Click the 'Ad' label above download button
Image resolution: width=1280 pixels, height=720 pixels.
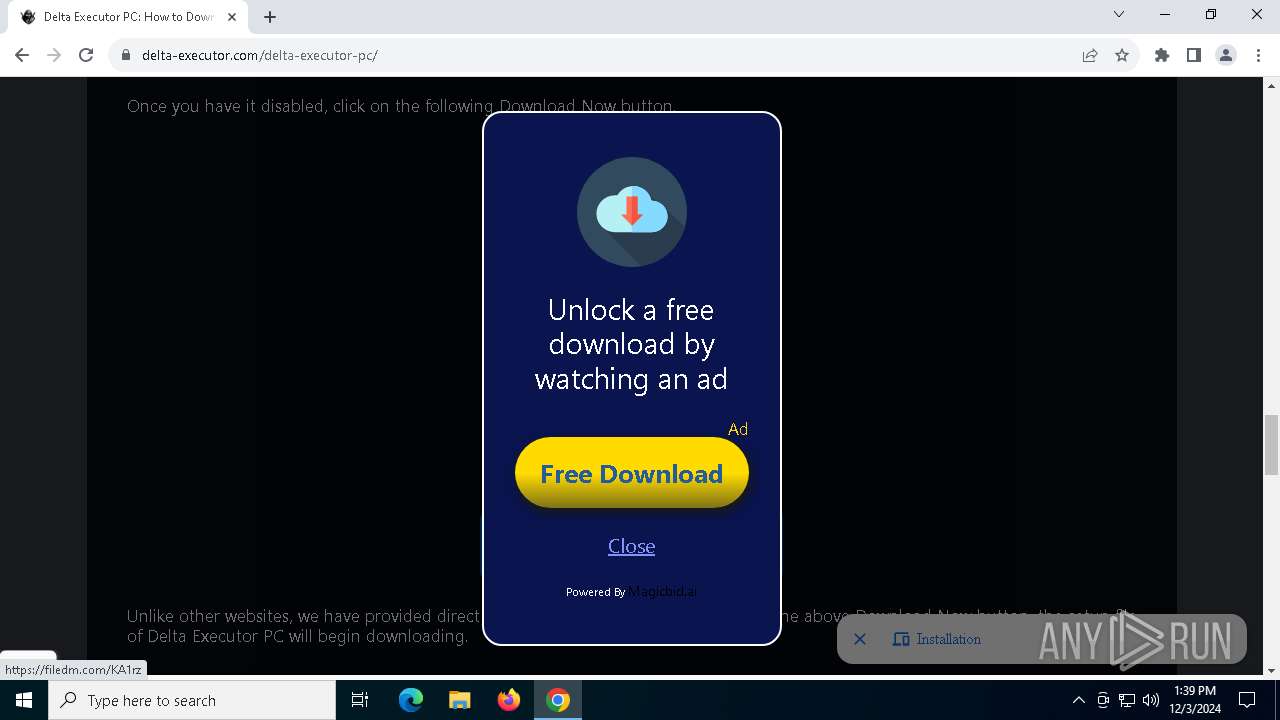pos(738,429)
